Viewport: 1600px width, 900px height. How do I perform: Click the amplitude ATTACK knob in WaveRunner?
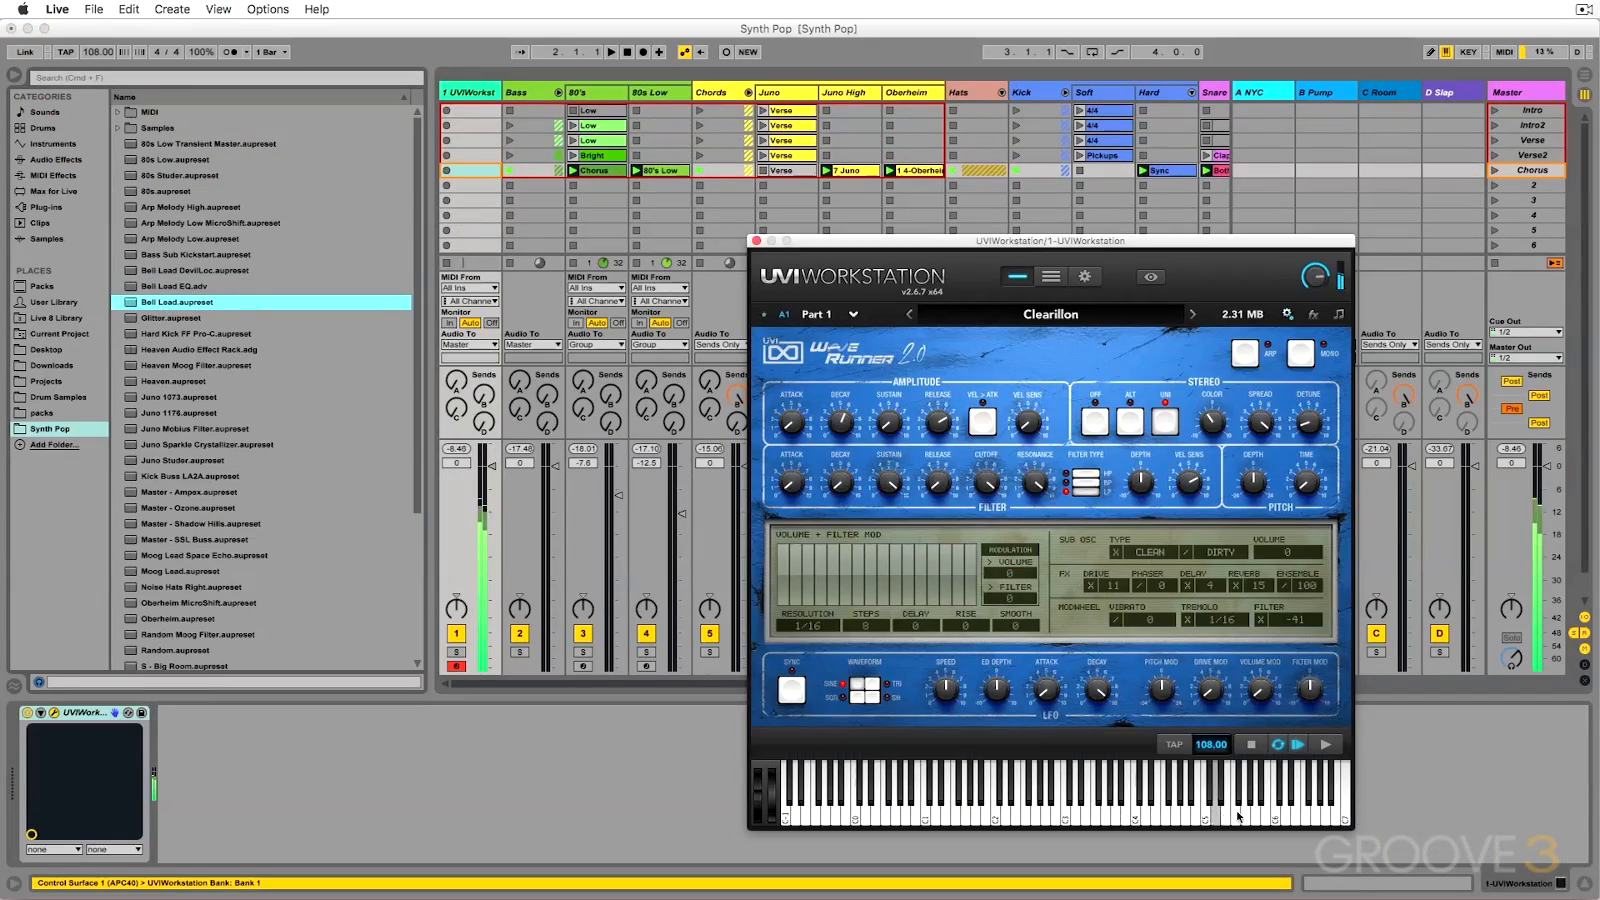(791, 423)
